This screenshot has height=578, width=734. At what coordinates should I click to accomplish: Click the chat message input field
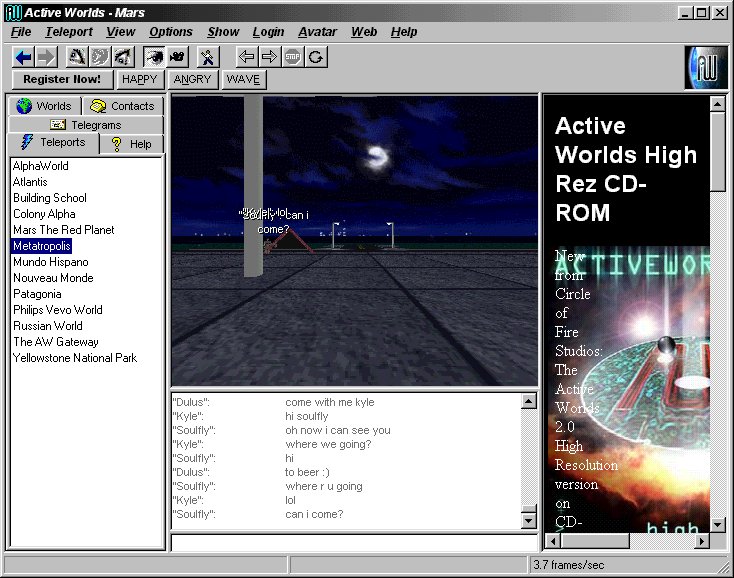click(x=354, y=542)
